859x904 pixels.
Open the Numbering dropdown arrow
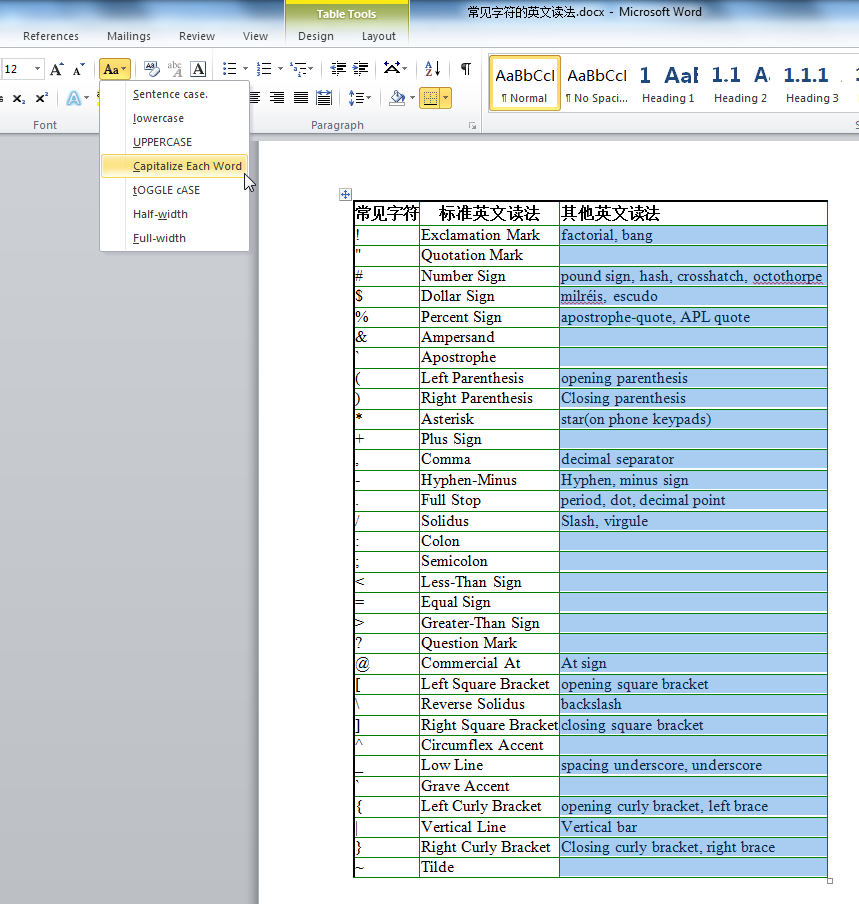pos(280,69)
